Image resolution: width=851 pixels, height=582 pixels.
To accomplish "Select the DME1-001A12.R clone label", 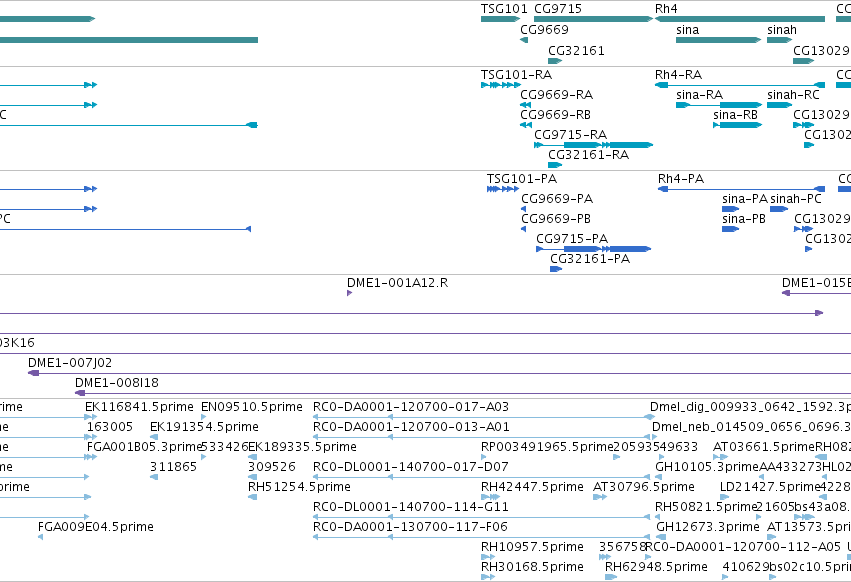I will (397, 283).
